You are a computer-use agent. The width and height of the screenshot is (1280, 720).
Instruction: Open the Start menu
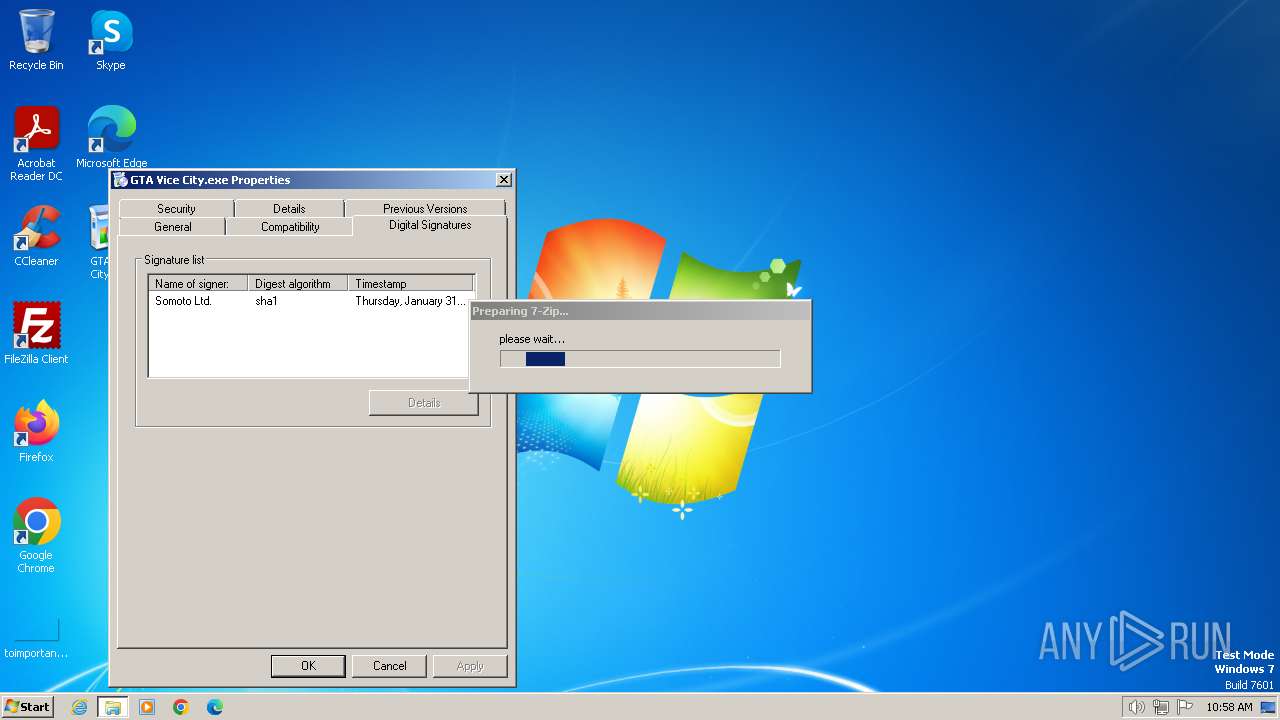pos(27,706)
